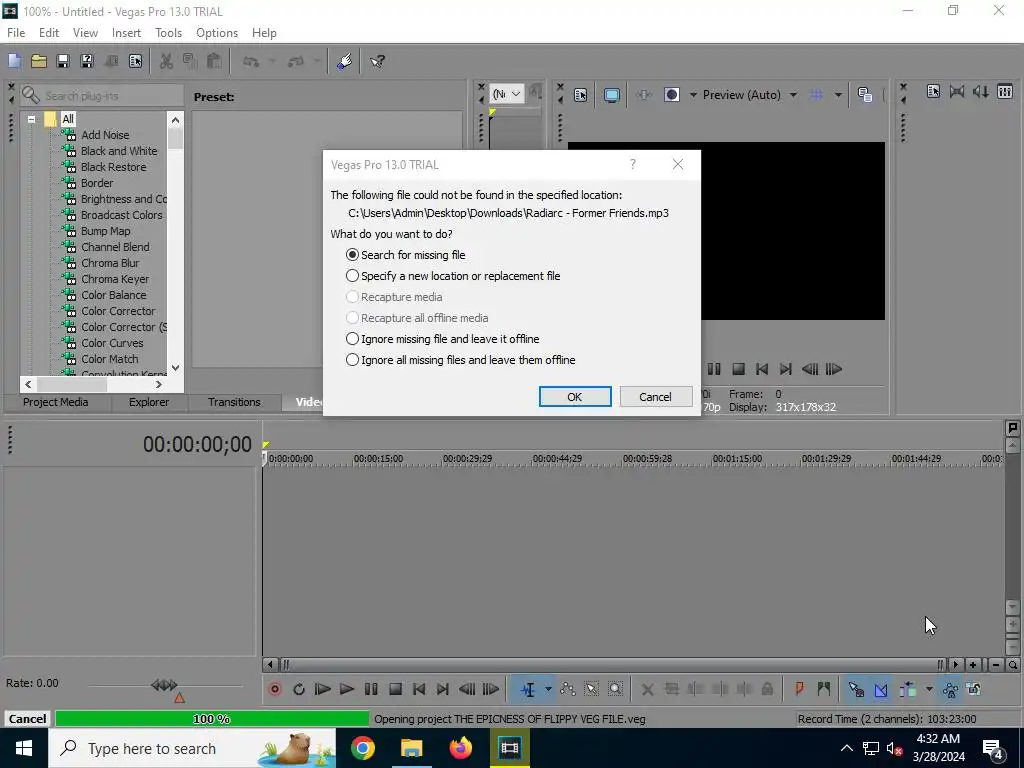Image resolution: width=1024 pixels, height=768 pixels.
Task: Toggle Enable Snapping icon in timeline toolbar
Action: click(856, 689)
